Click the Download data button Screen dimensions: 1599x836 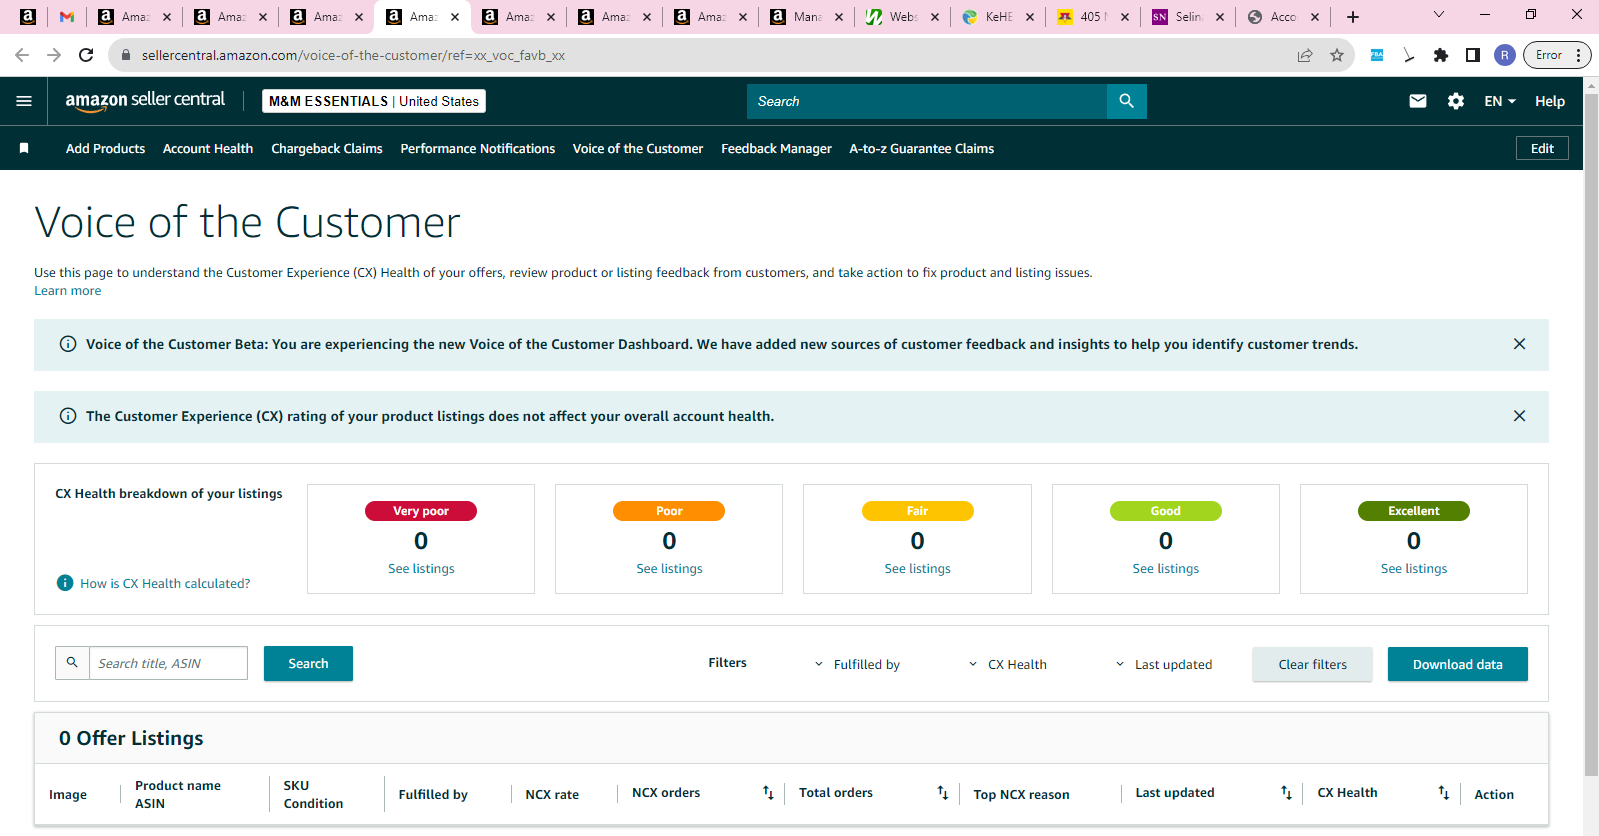pos(1457,664)
